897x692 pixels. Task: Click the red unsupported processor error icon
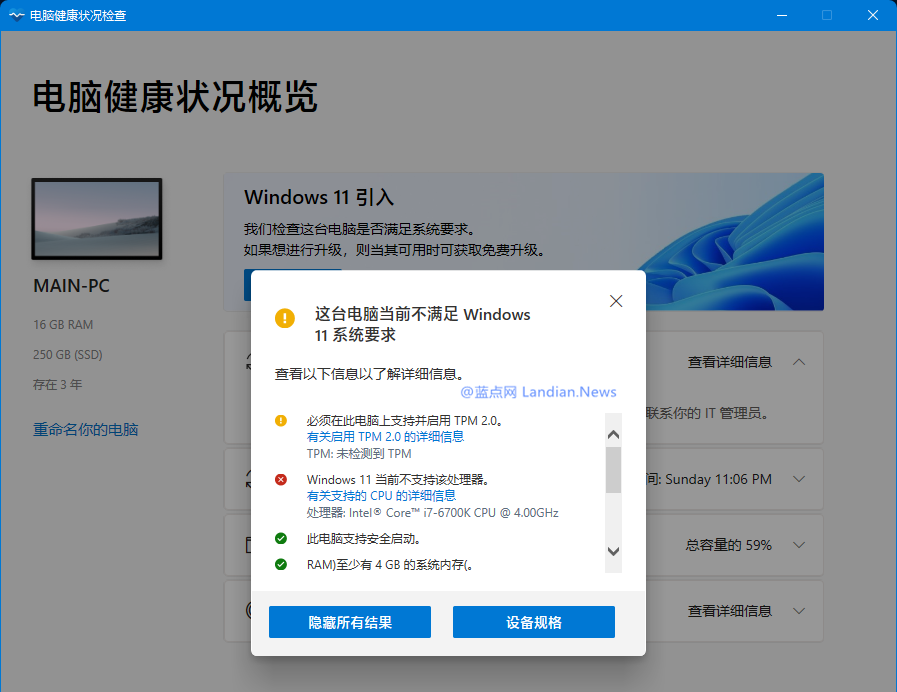281,480
